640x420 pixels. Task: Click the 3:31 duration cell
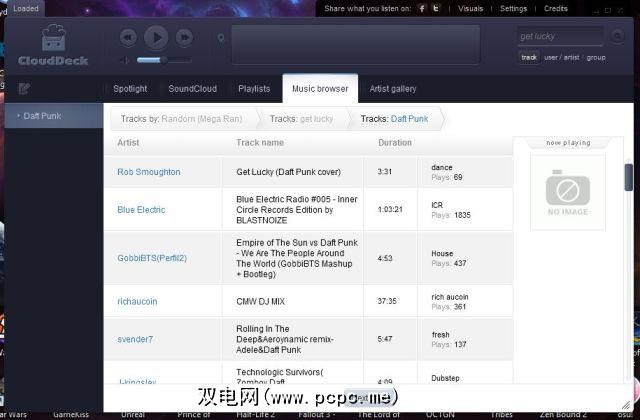pyautogui.click(x=384, y=172)
